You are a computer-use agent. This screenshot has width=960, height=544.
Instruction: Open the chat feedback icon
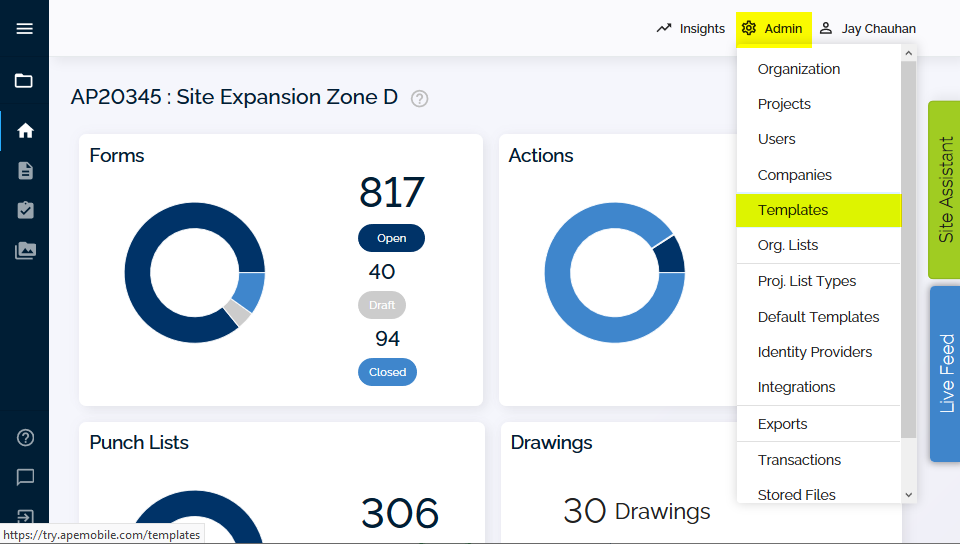pyautogui.click(x=25, y=477)
